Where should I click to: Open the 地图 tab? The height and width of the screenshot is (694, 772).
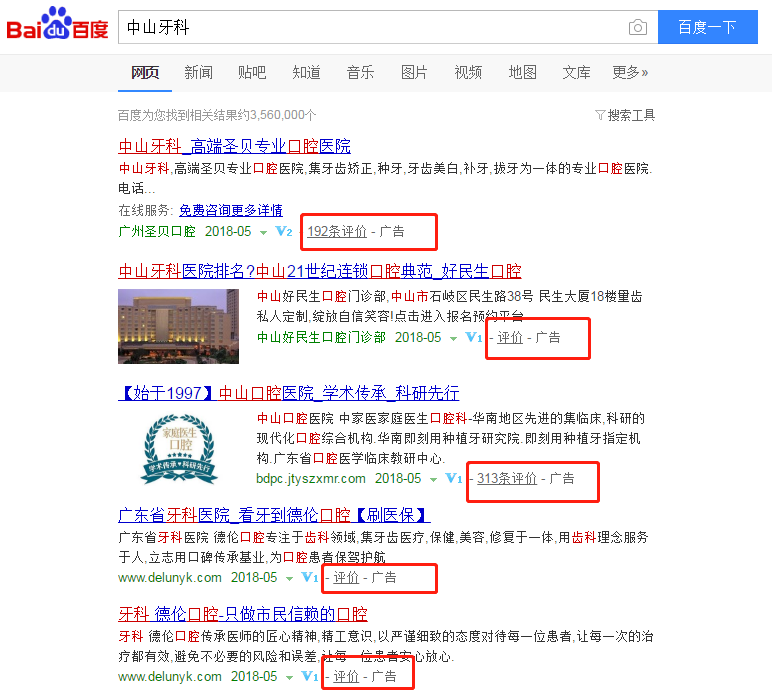tap(522, 72)
